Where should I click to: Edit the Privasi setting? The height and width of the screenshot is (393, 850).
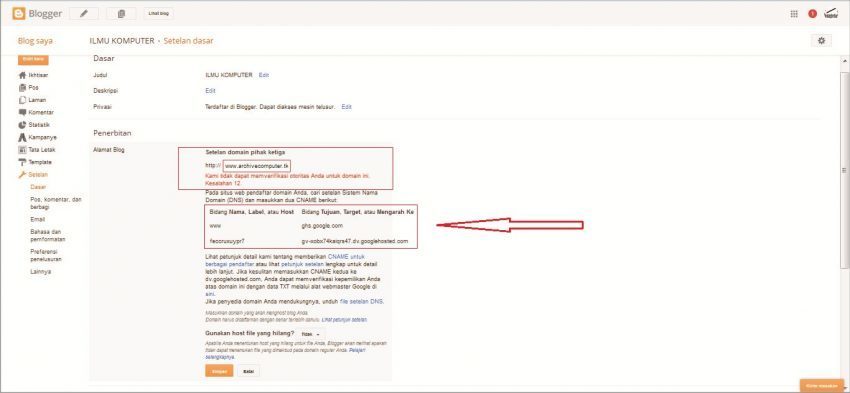pos(346,107)
